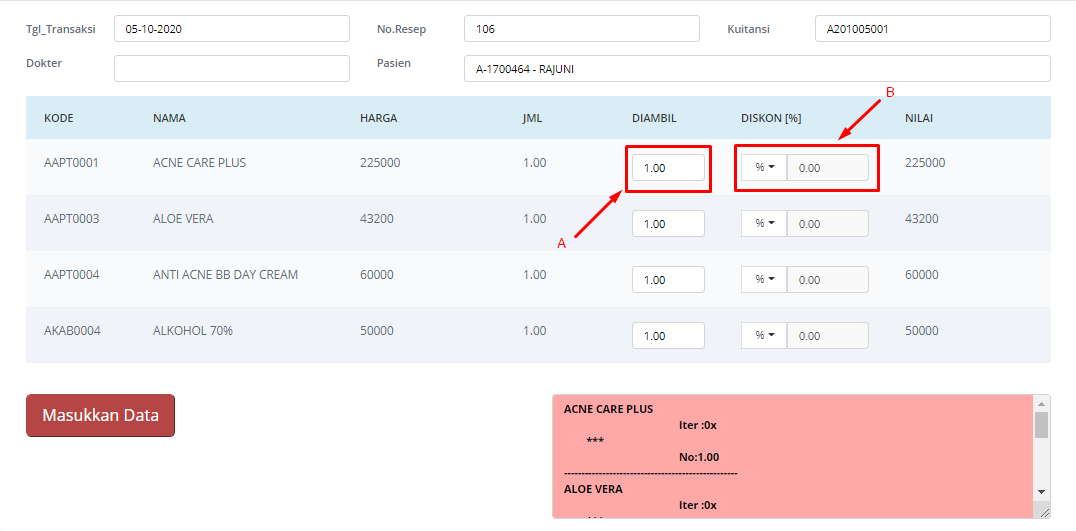Open discount type dropdown for ACNE CARE PLUS
The height and width of the screenshot is (531, 1076).
coord(764,168)
